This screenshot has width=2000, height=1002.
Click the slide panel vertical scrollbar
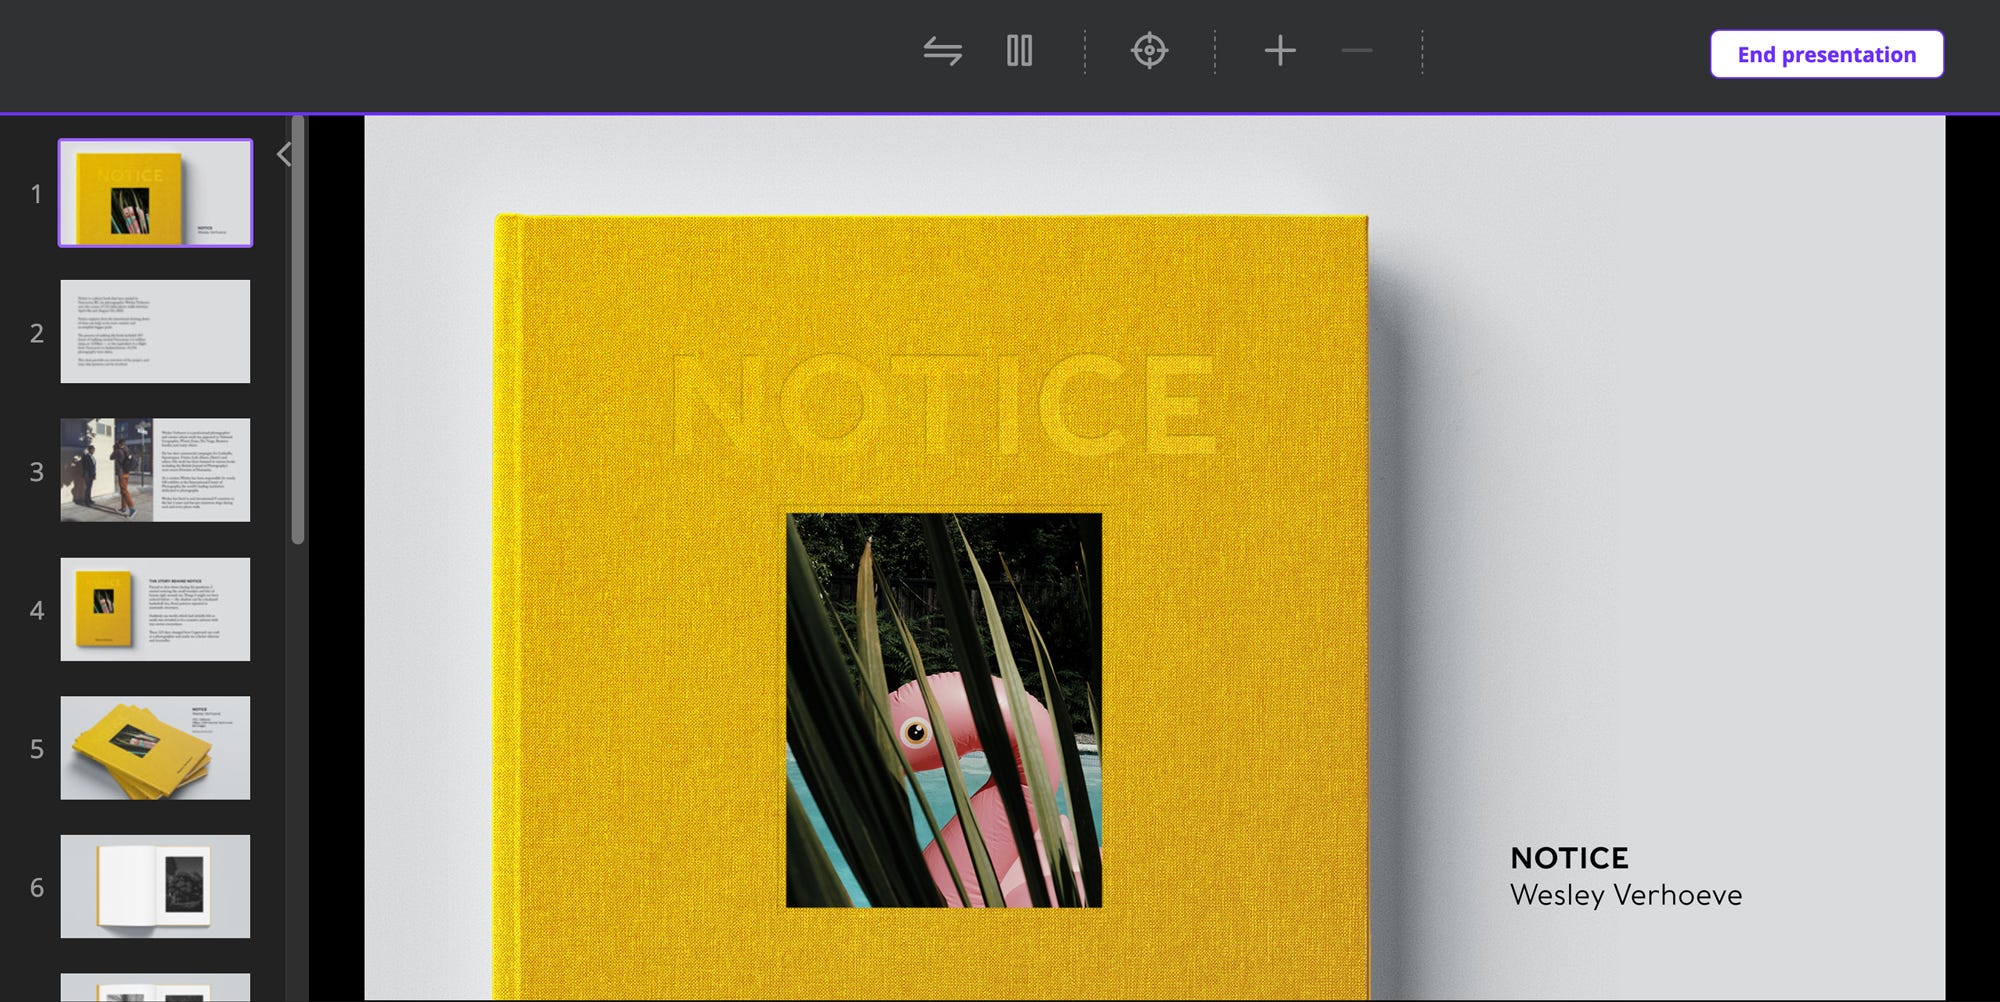pos(297,330)
